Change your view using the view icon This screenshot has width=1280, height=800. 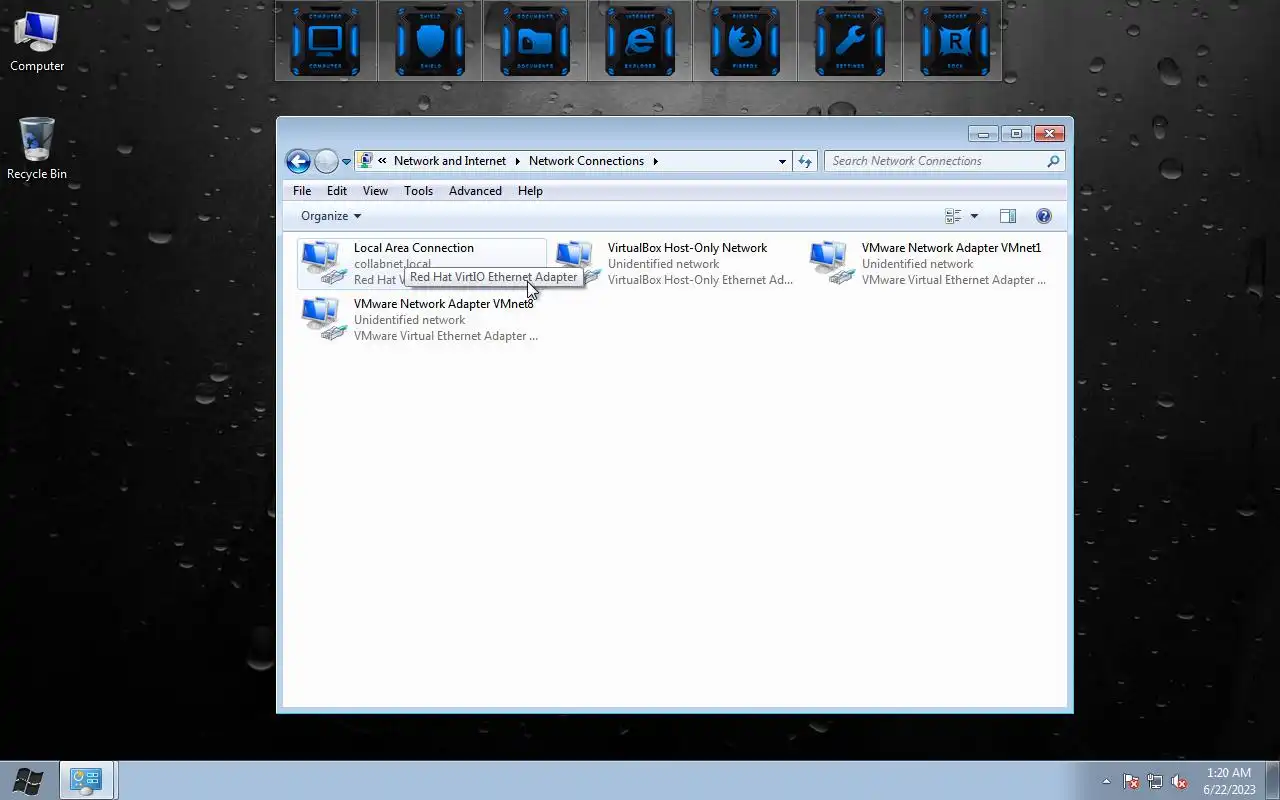point(953,216)
